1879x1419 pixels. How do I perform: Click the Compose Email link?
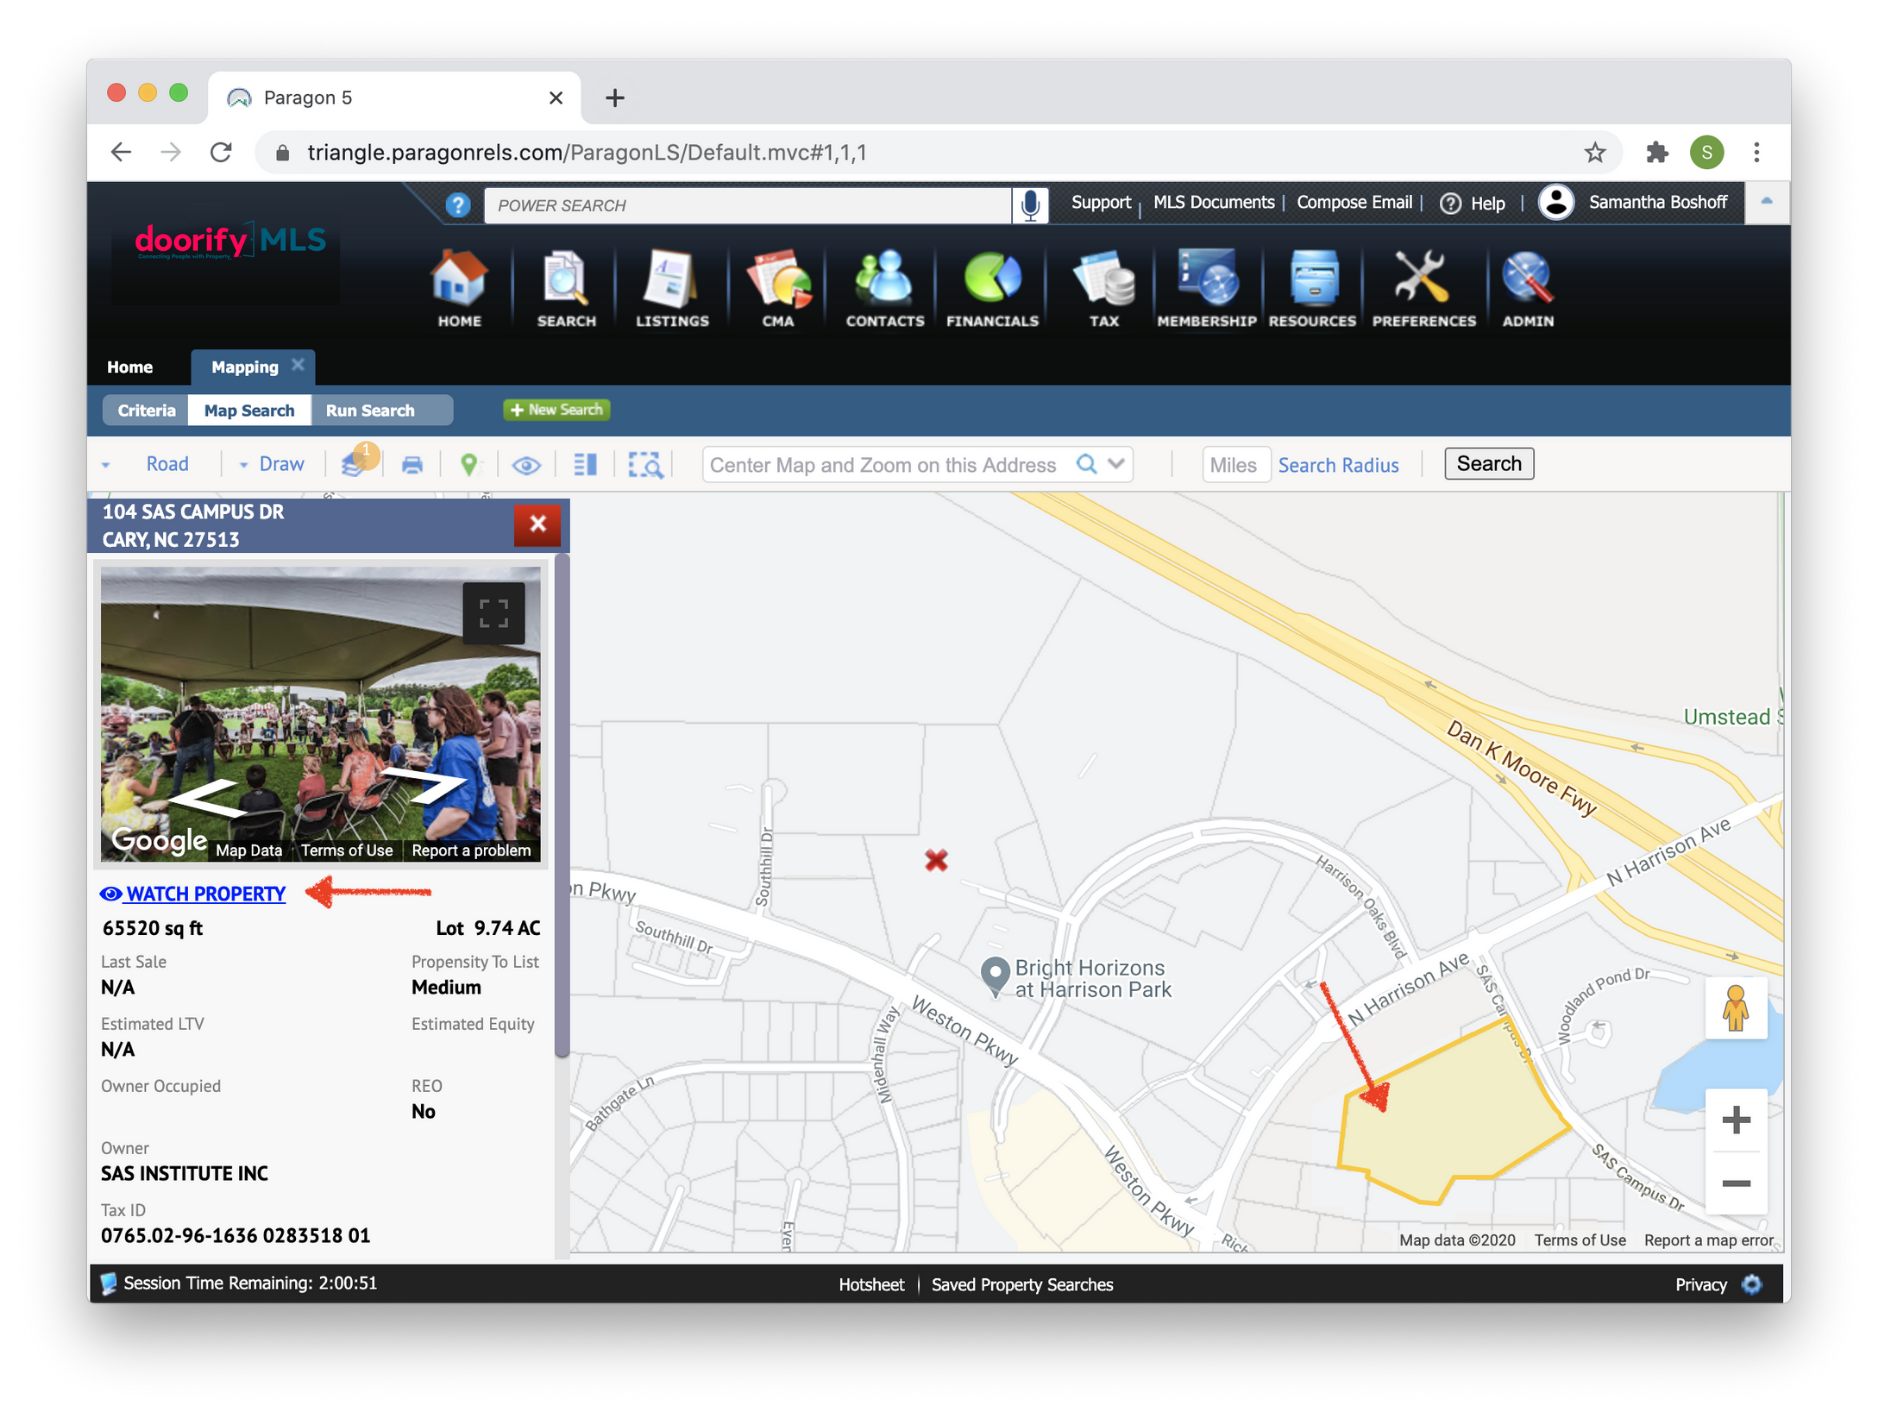(x=1354, y=202)
